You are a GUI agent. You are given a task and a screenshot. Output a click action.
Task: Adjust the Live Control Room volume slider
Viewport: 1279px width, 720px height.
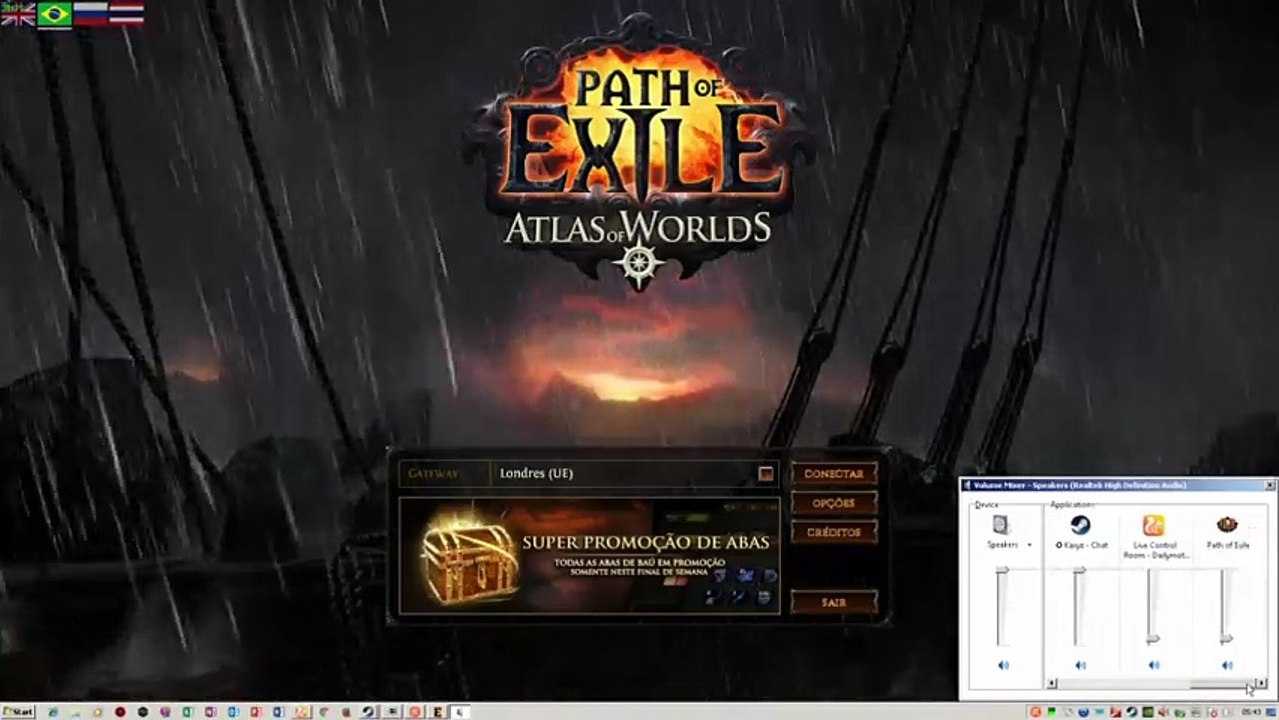(1153, 639)
